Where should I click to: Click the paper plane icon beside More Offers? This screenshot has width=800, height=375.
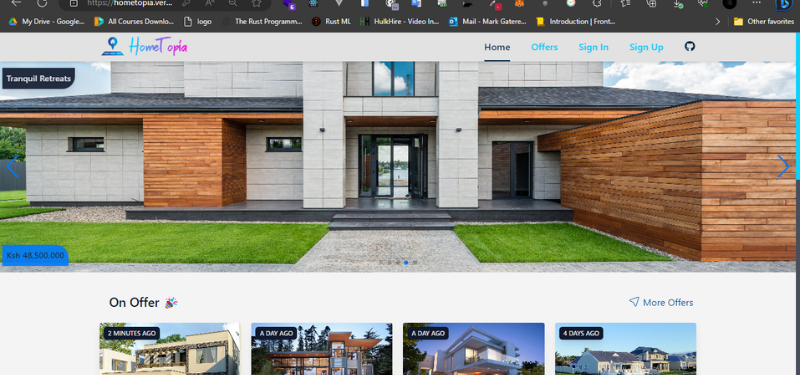[634, 302]
